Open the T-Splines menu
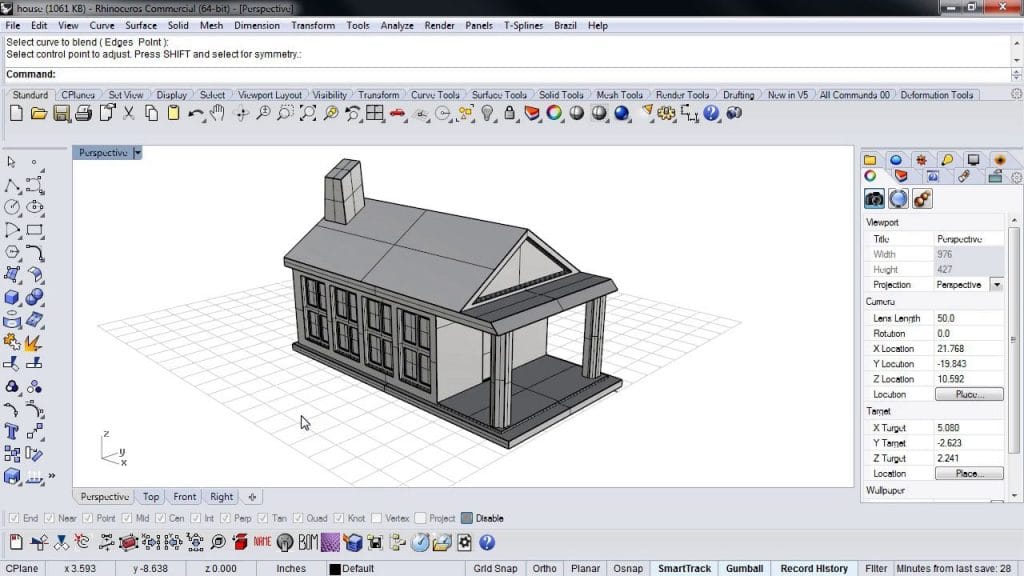The image size is (1024, 576). pyautogui.click(x=525, y=25)
